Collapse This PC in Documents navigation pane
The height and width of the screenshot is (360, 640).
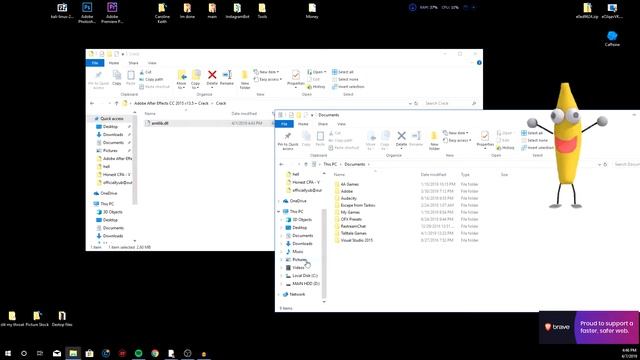279,211
